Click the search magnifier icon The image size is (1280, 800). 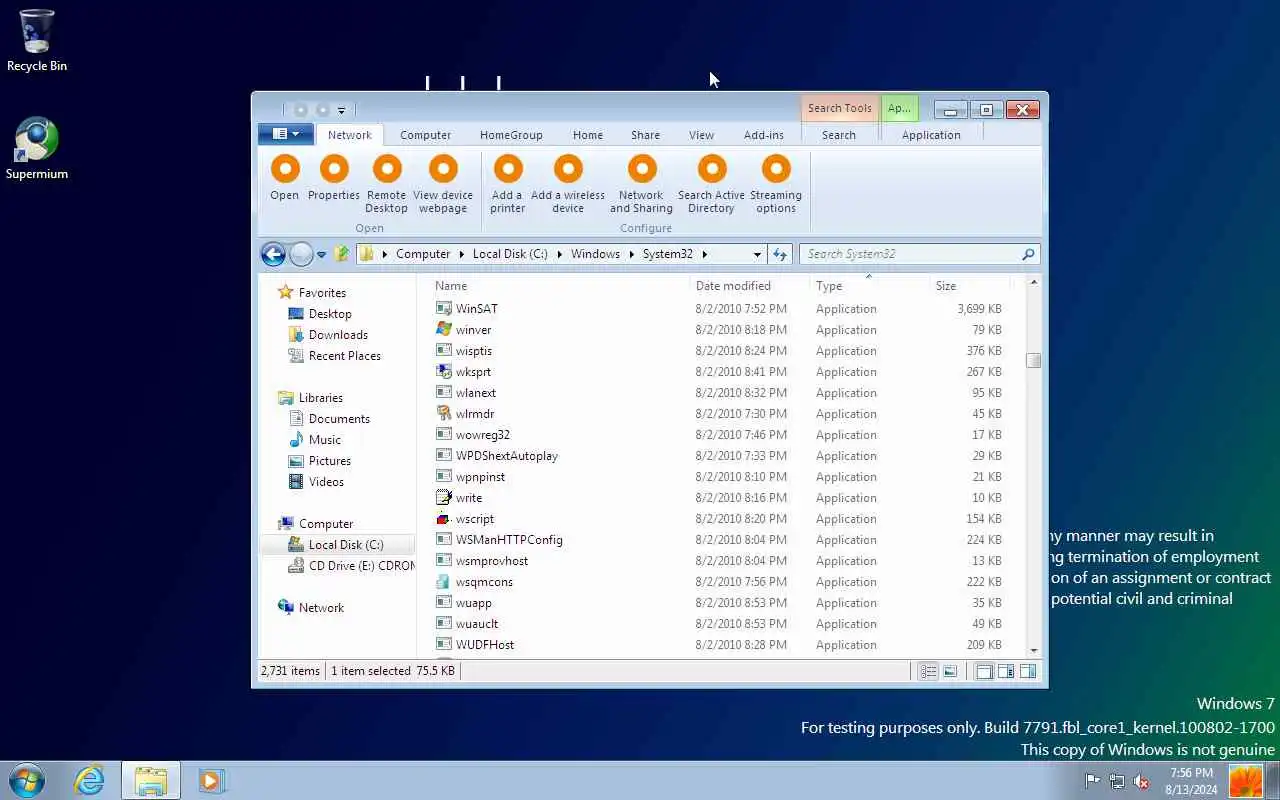(1028, 254)
